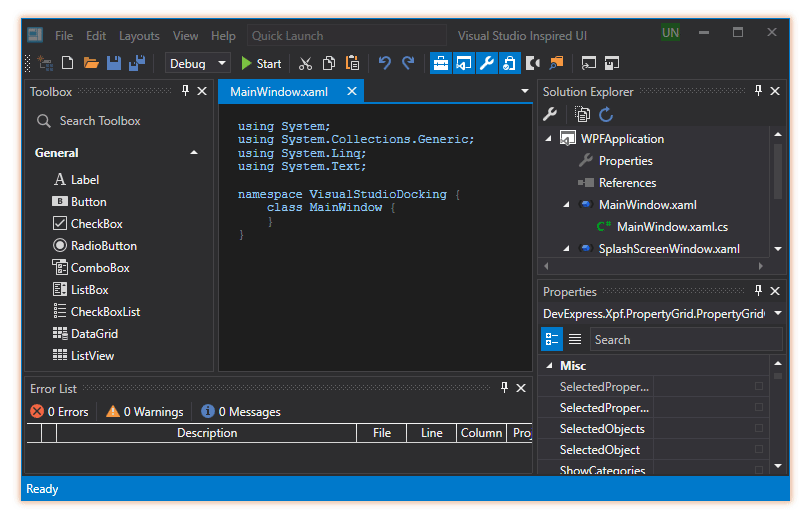Sort Error List by Description column
Image resolution: width=806 pixels, height=522 pixels.
click(207, 433)
